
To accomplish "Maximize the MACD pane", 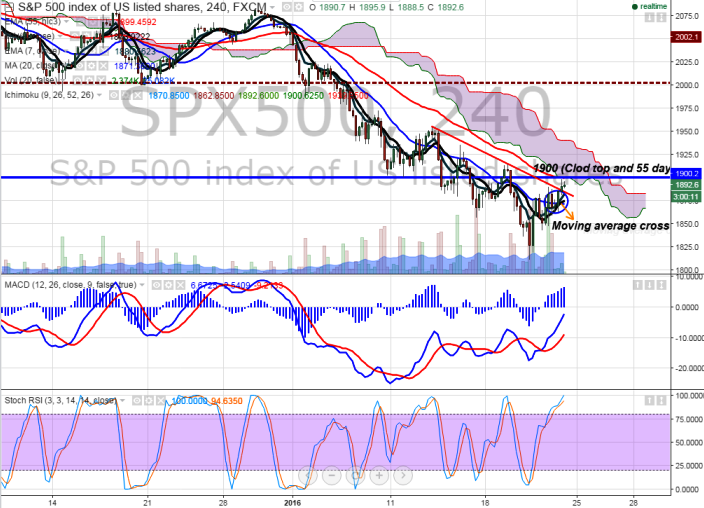I will pyautogui.click(x=661, y=285).
